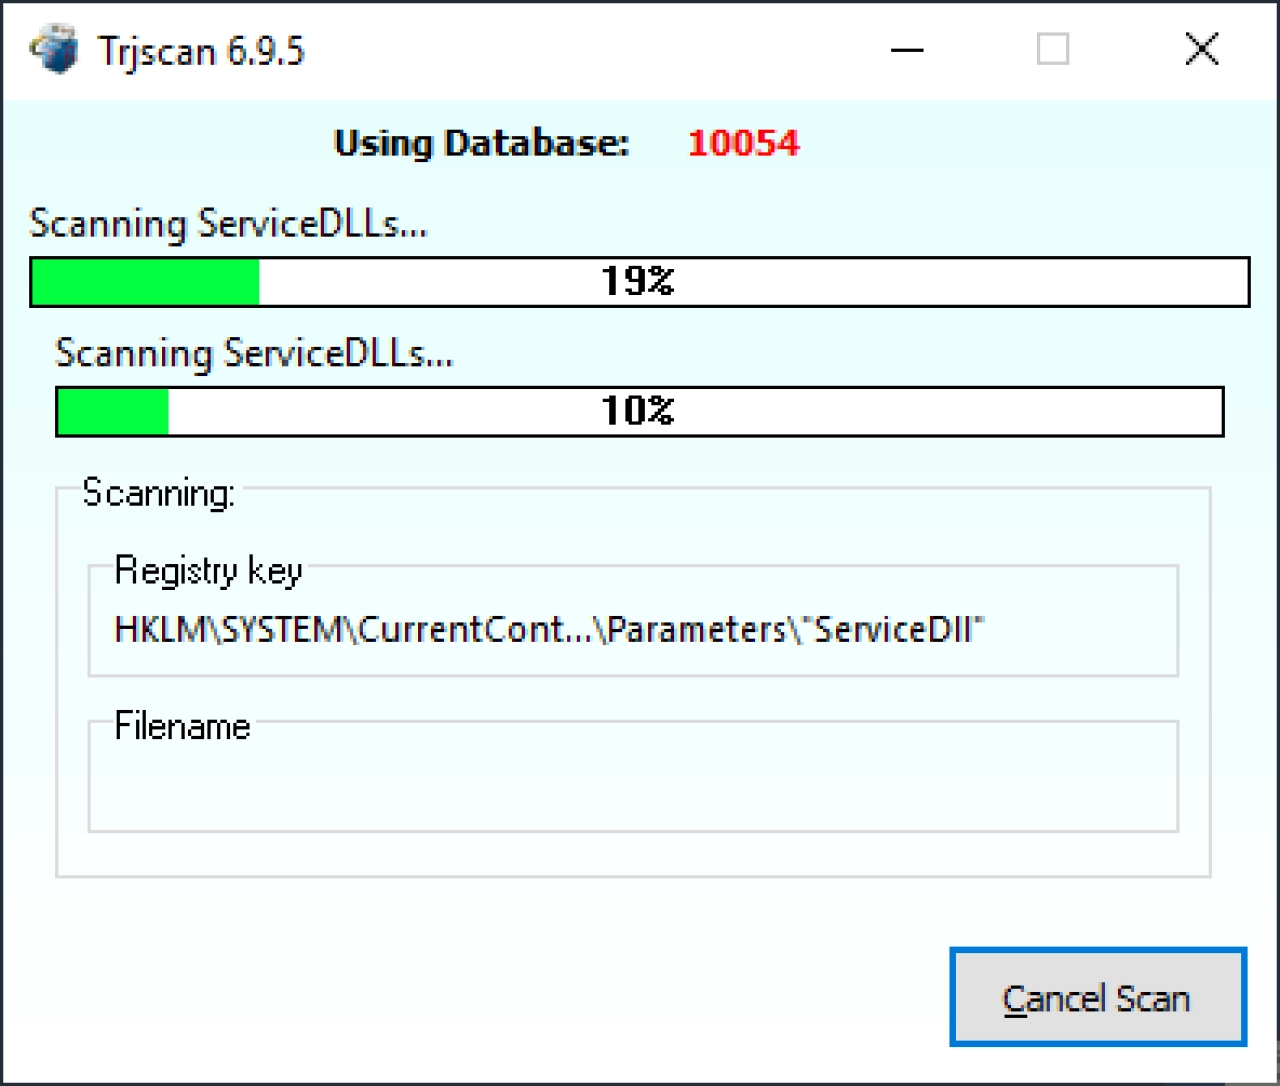
Task: Click the database number 10054
Action: [743, 143]
